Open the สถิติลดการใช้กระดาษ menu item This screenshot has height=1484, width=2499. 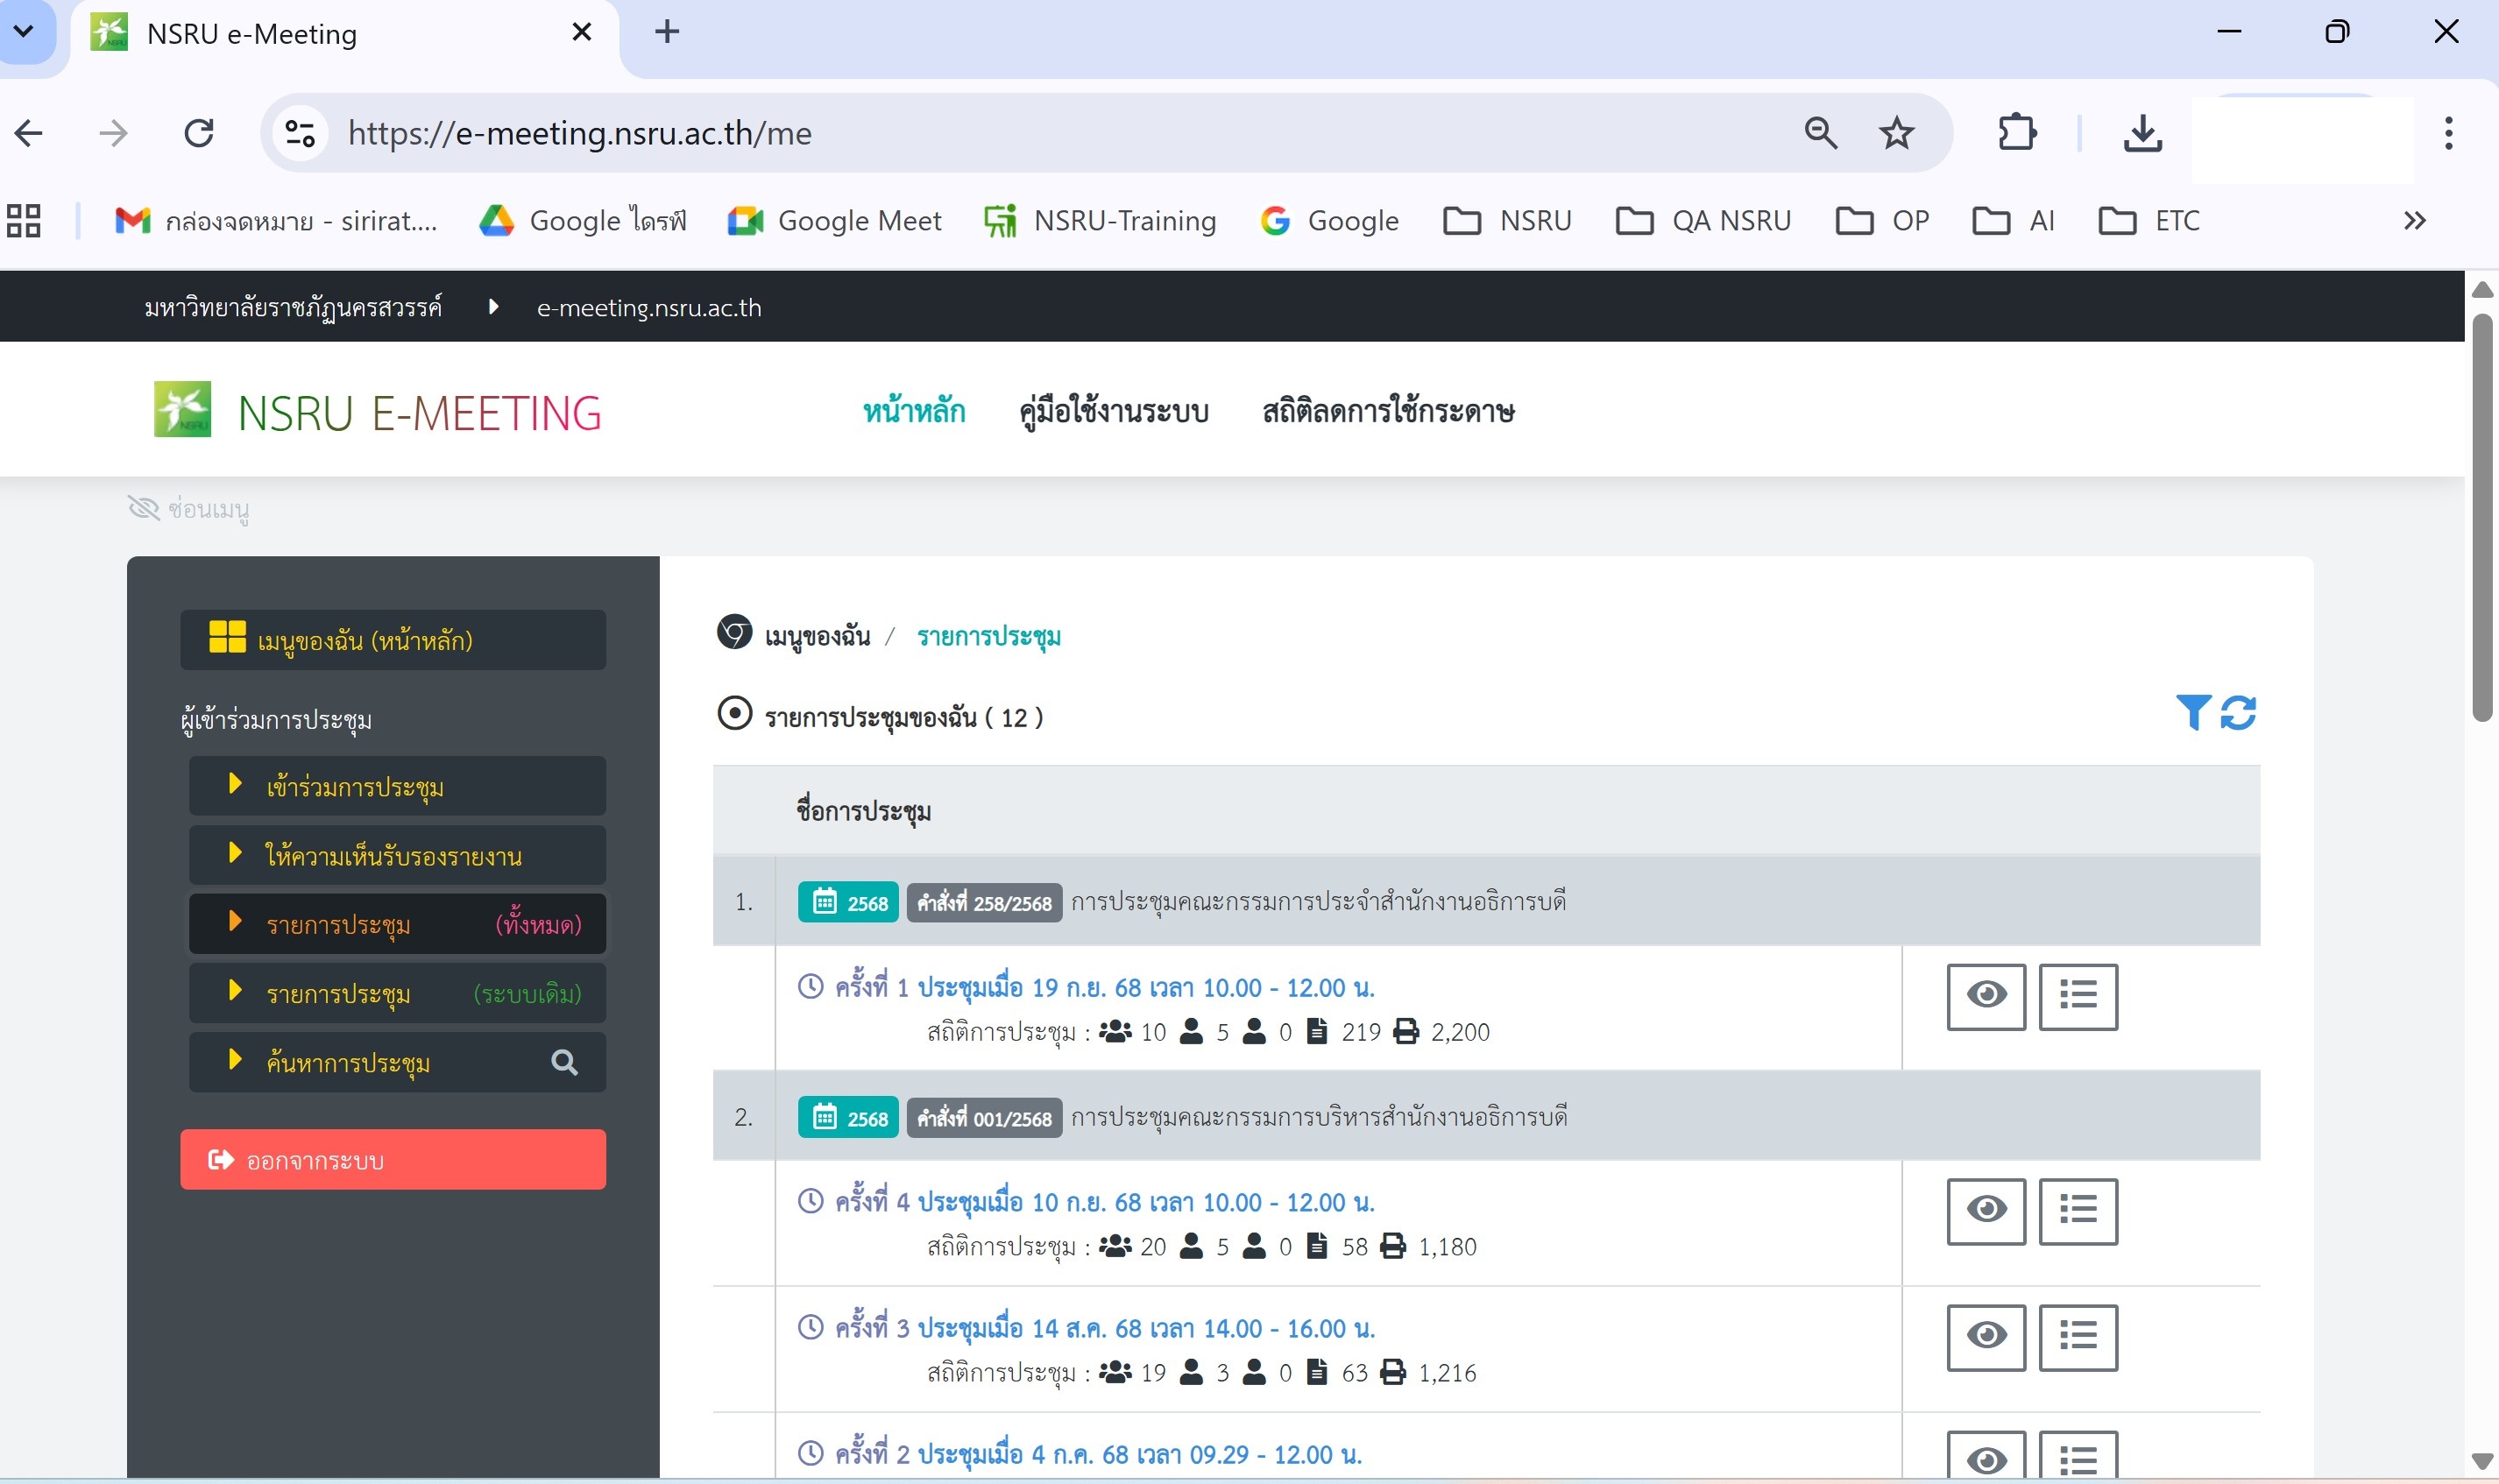pos(1387,411)
